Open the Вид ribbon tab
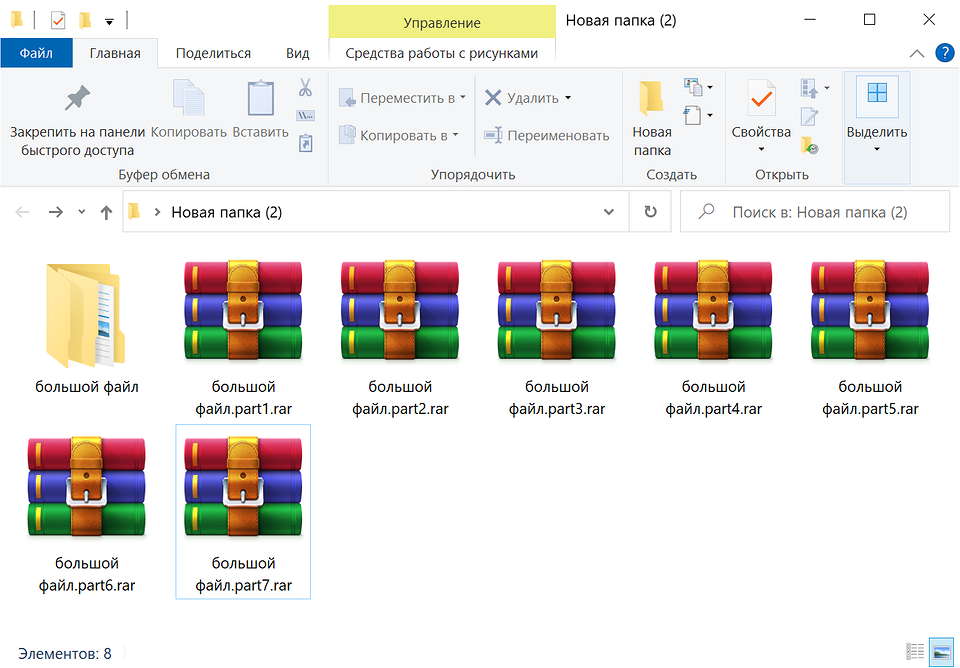The width and height of the screenshot is (960, 668). point(298,53)
